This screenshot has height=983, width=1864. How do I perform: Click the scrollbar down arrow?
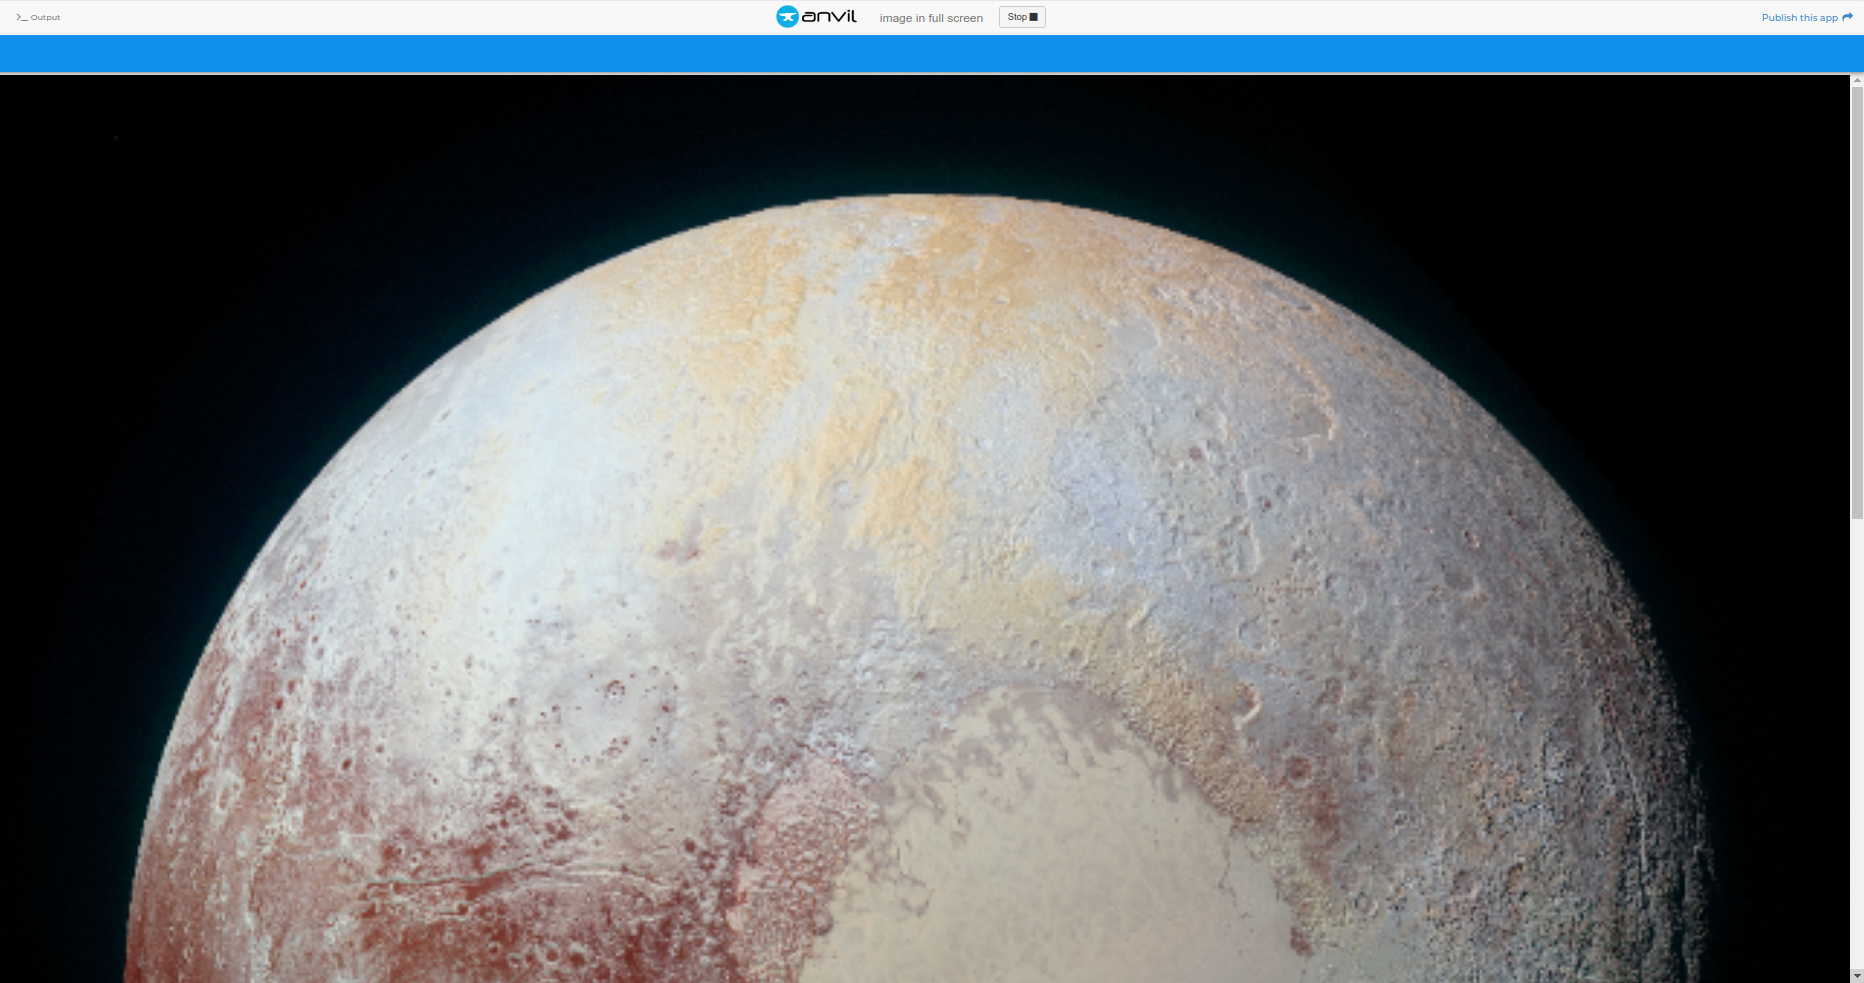click(x=1857, y=975)
